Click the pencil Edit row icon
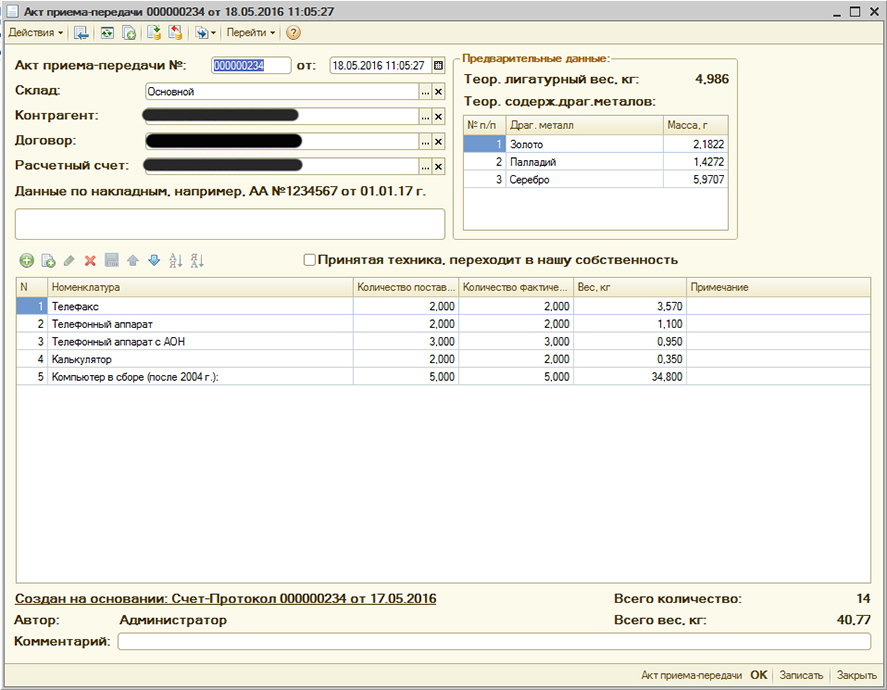 click(x=69, y=260)
